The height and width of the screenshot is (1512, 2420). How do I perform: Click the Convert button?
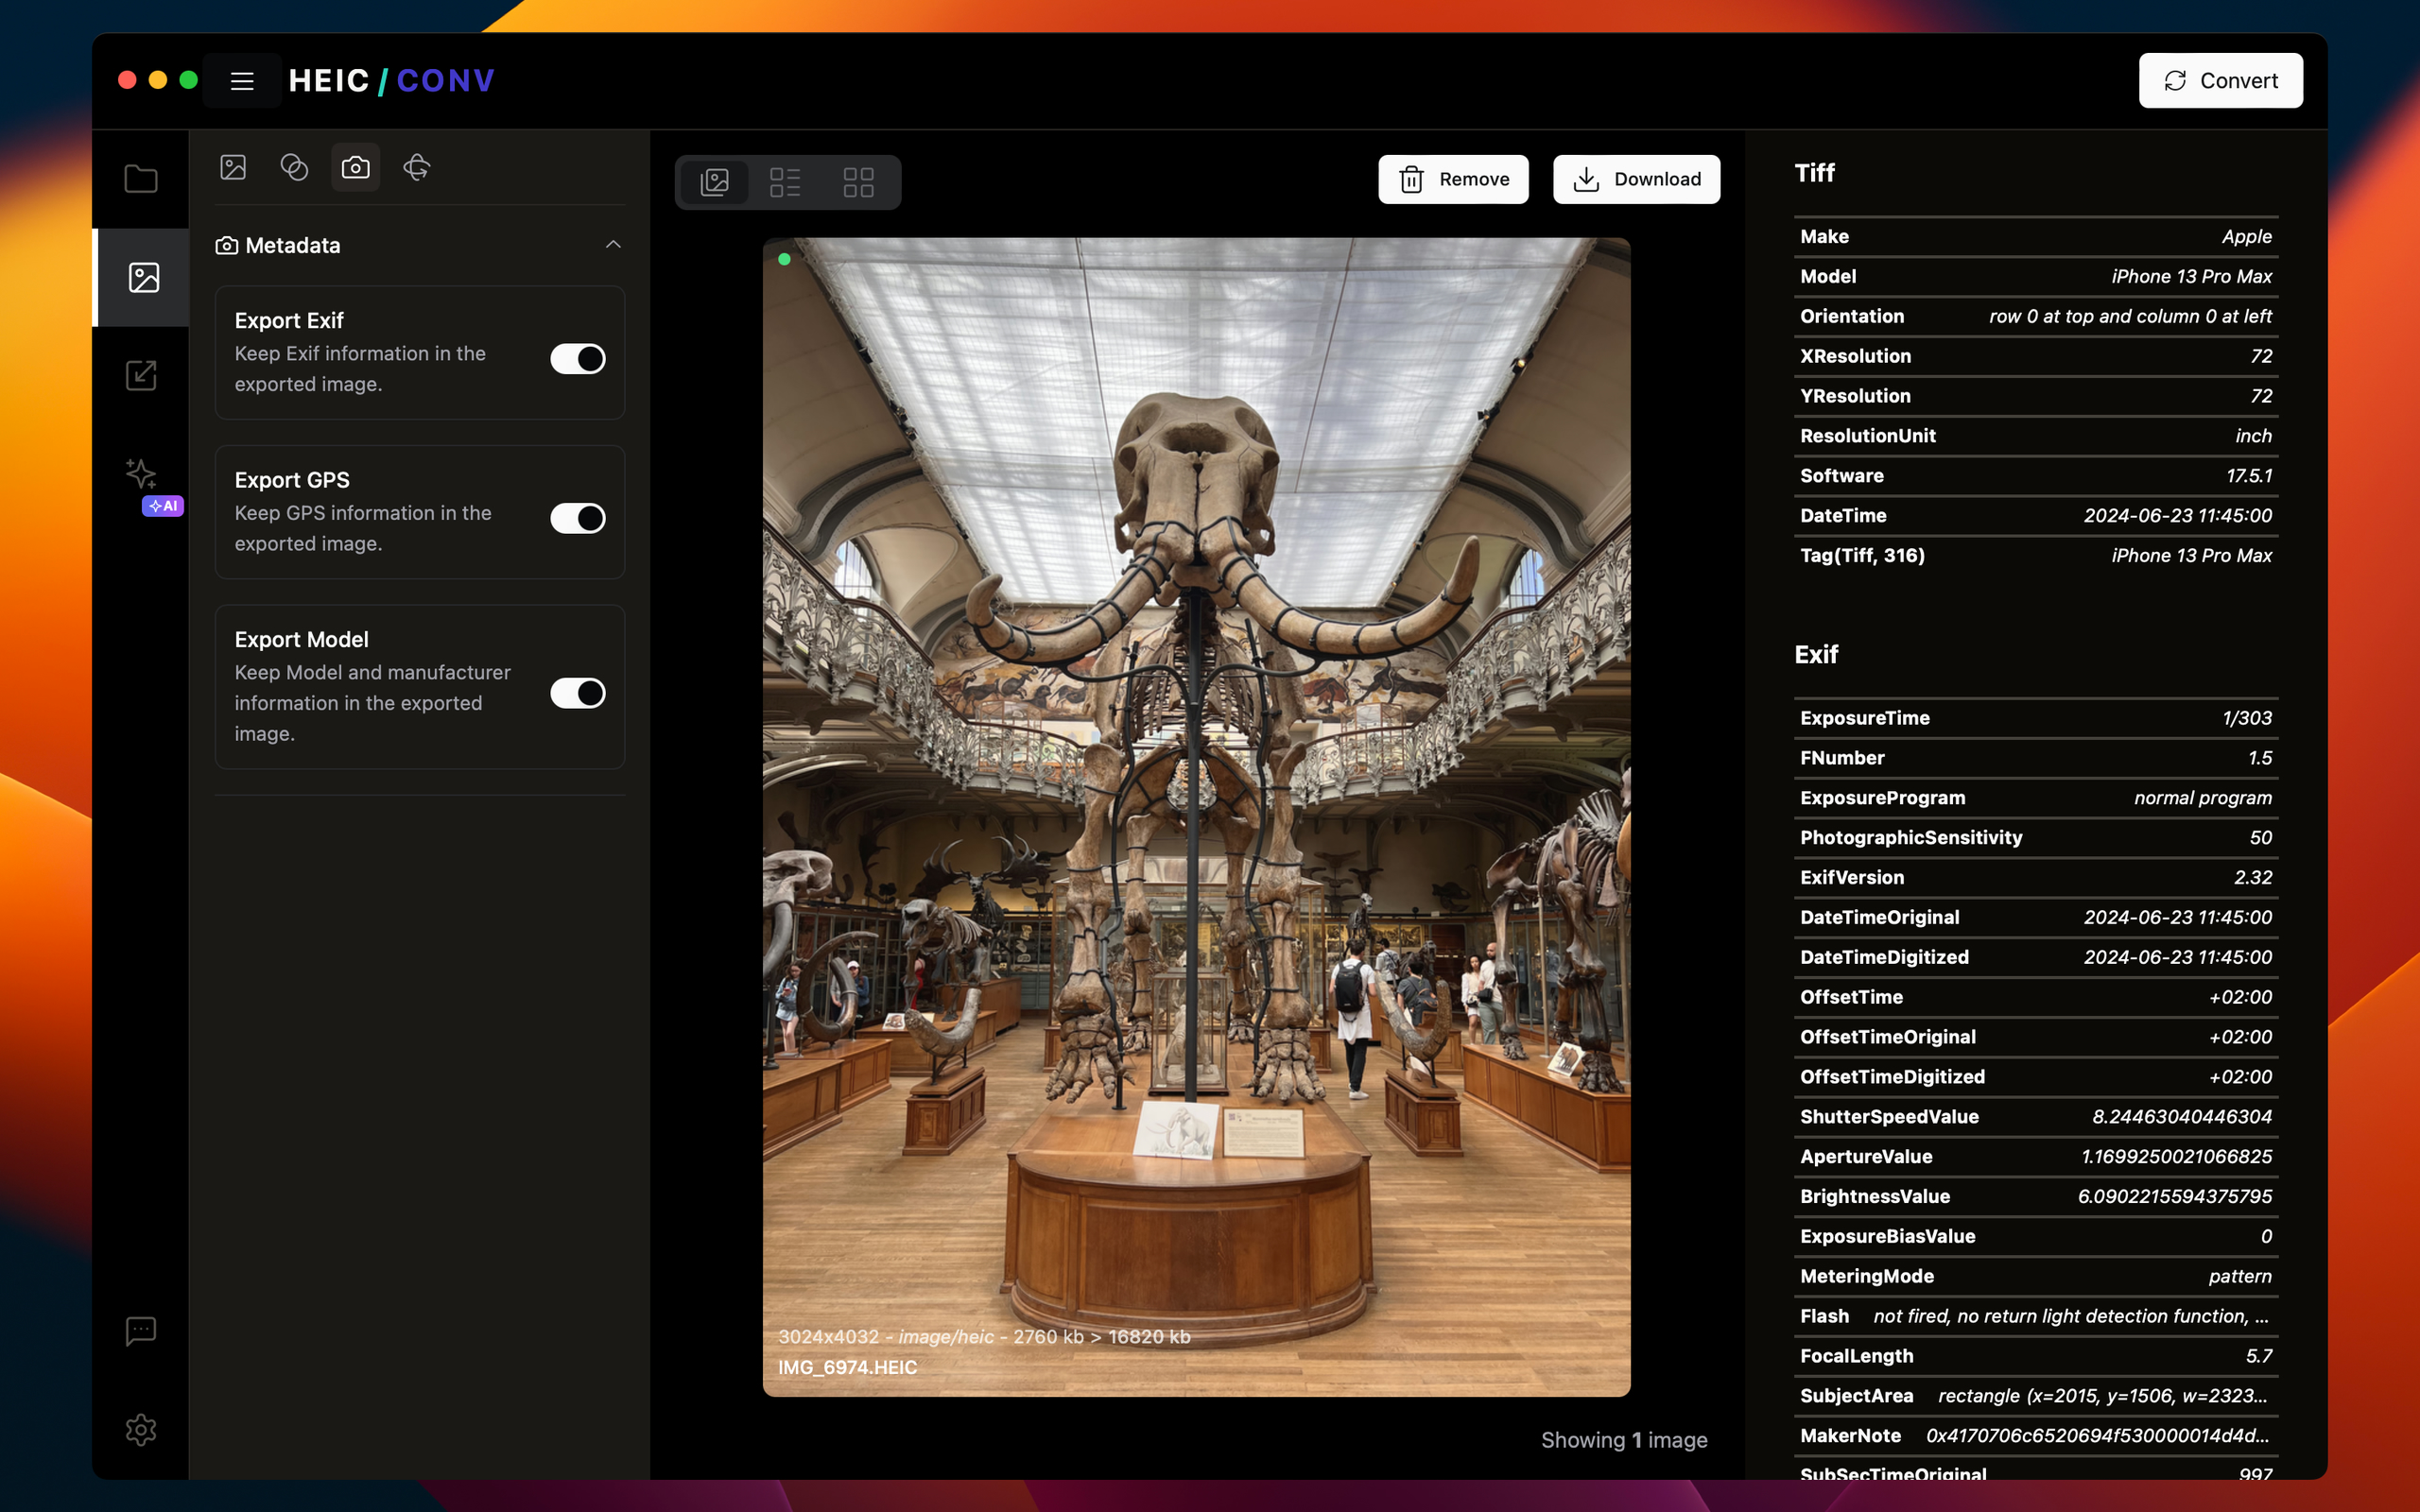tap(2220, 81)
